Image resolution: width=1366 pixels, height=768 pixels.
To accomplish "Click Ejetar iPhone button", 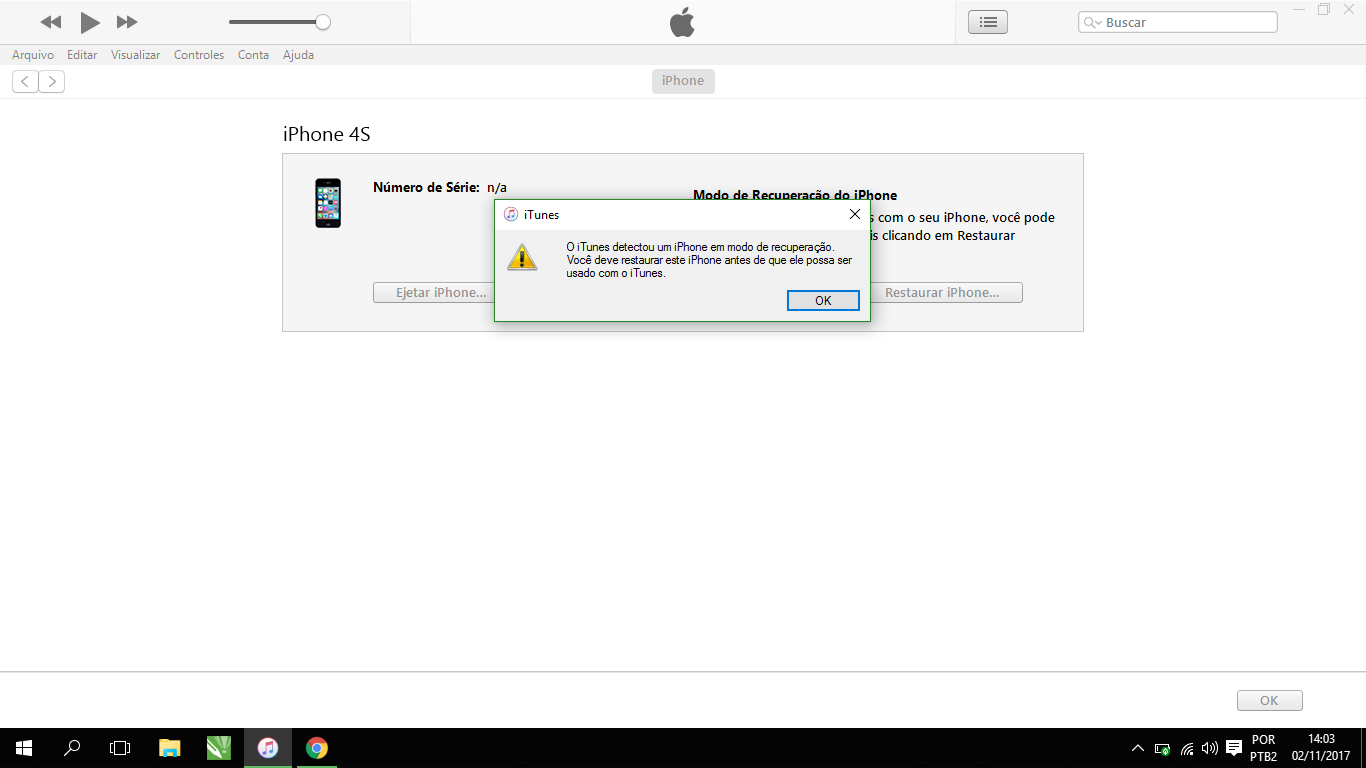I will [434, 292].
